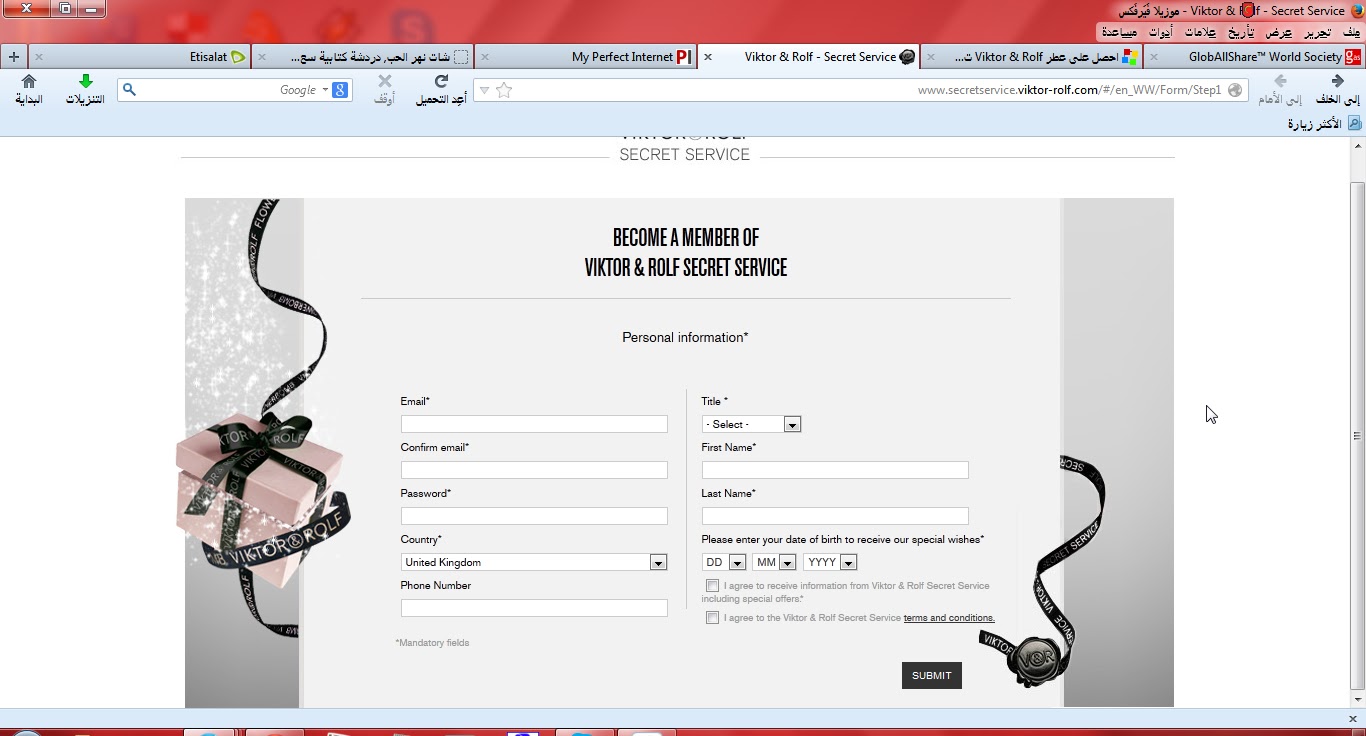Click the URL address bar
Screen dimensions: 1366x736
click(x=860, y=90)
